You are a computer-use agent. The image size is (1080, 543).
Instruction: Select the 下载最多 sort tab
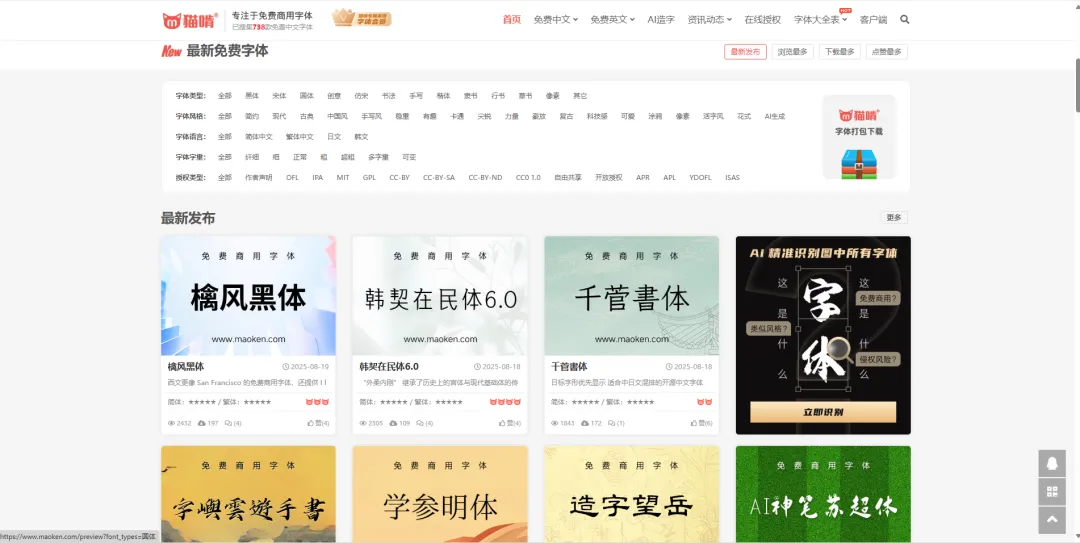(x=840, y=52)
